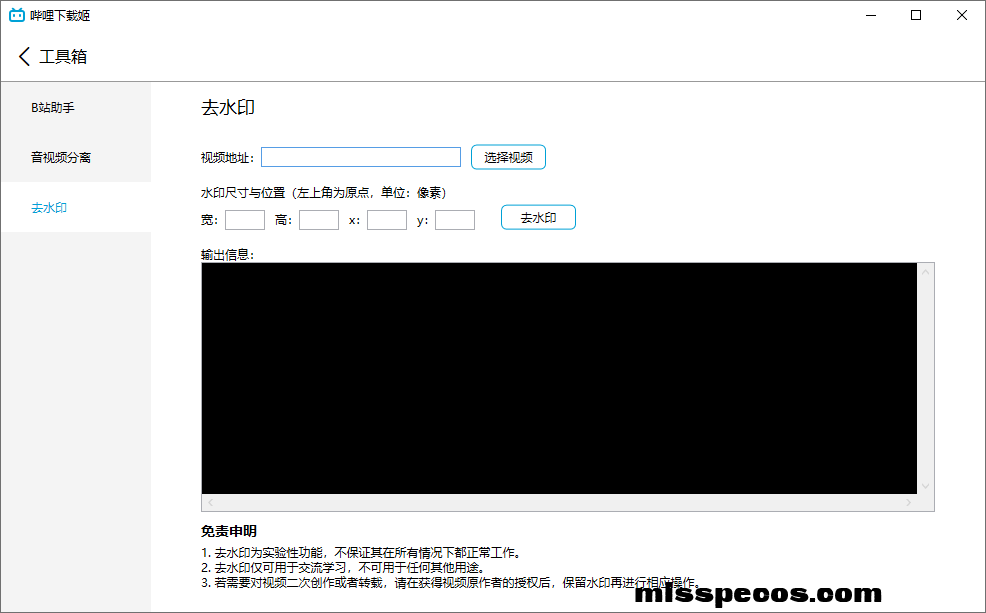Image resolution: width=986 pixels, height=613 pixels.
Task: Switch to 音视频分离 tab
Action: coord(76,157)
